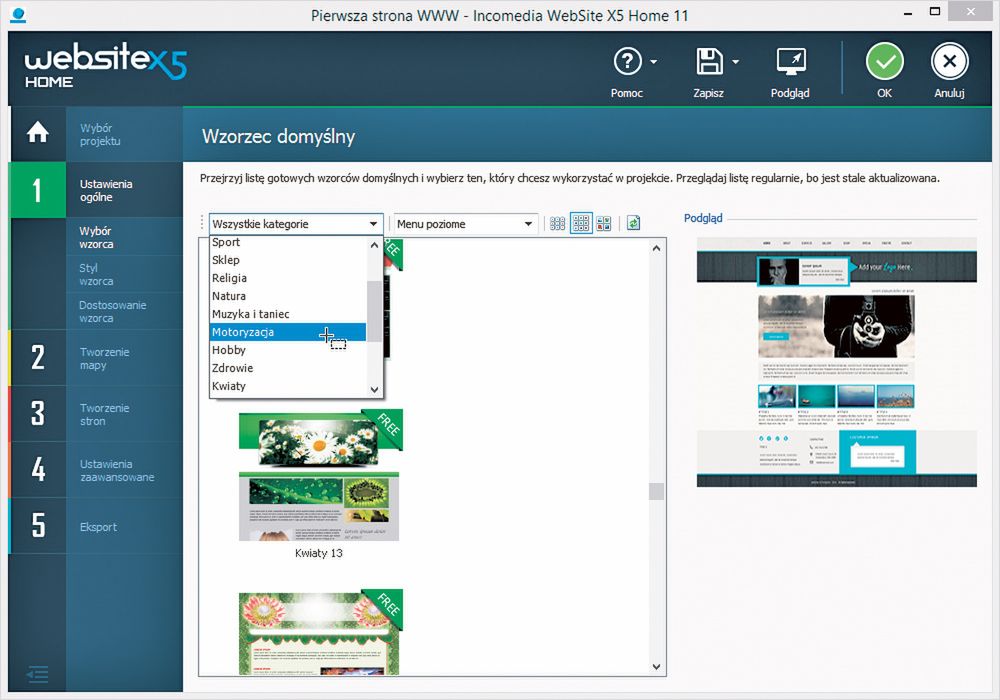Go to the home house icon
Viewport: 1000px width, 700px height.
pyautogui.click(x=38, y=133)
